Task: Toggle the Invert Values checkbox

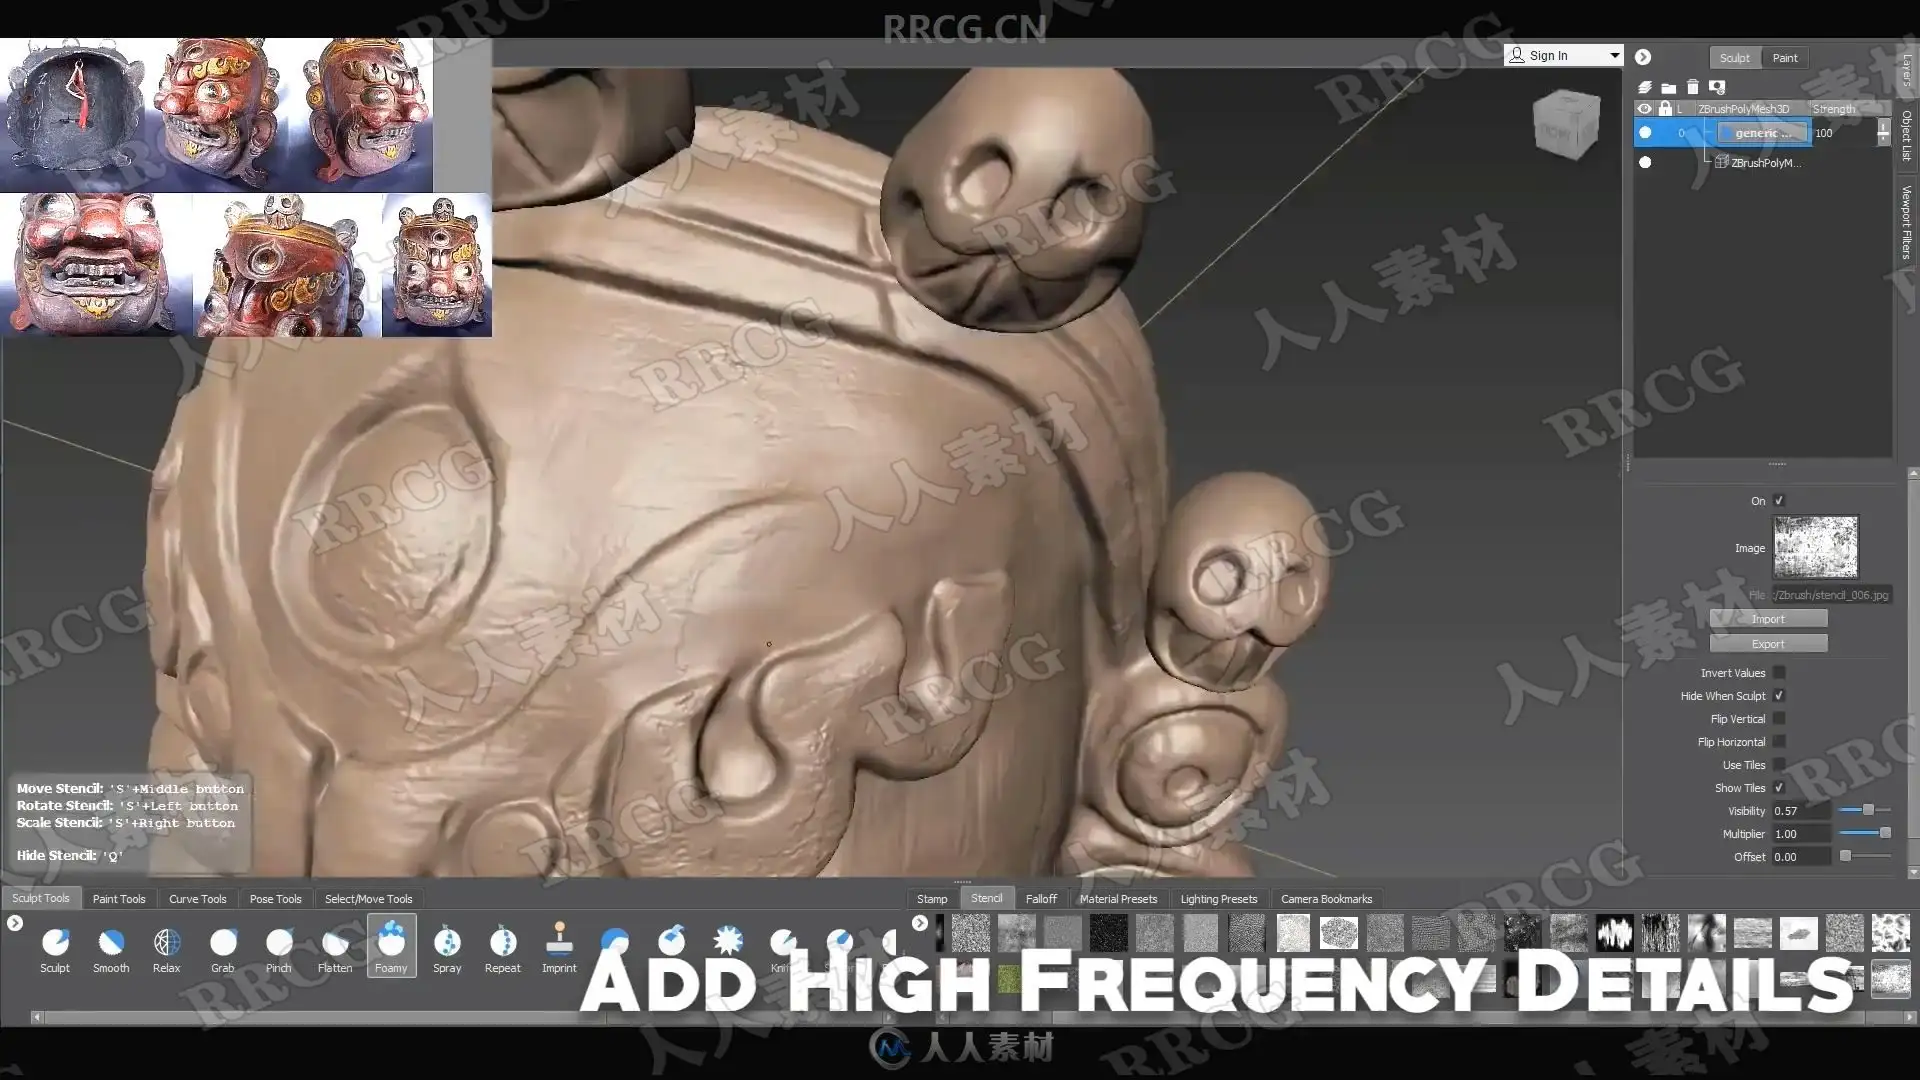Action: 1779,673
